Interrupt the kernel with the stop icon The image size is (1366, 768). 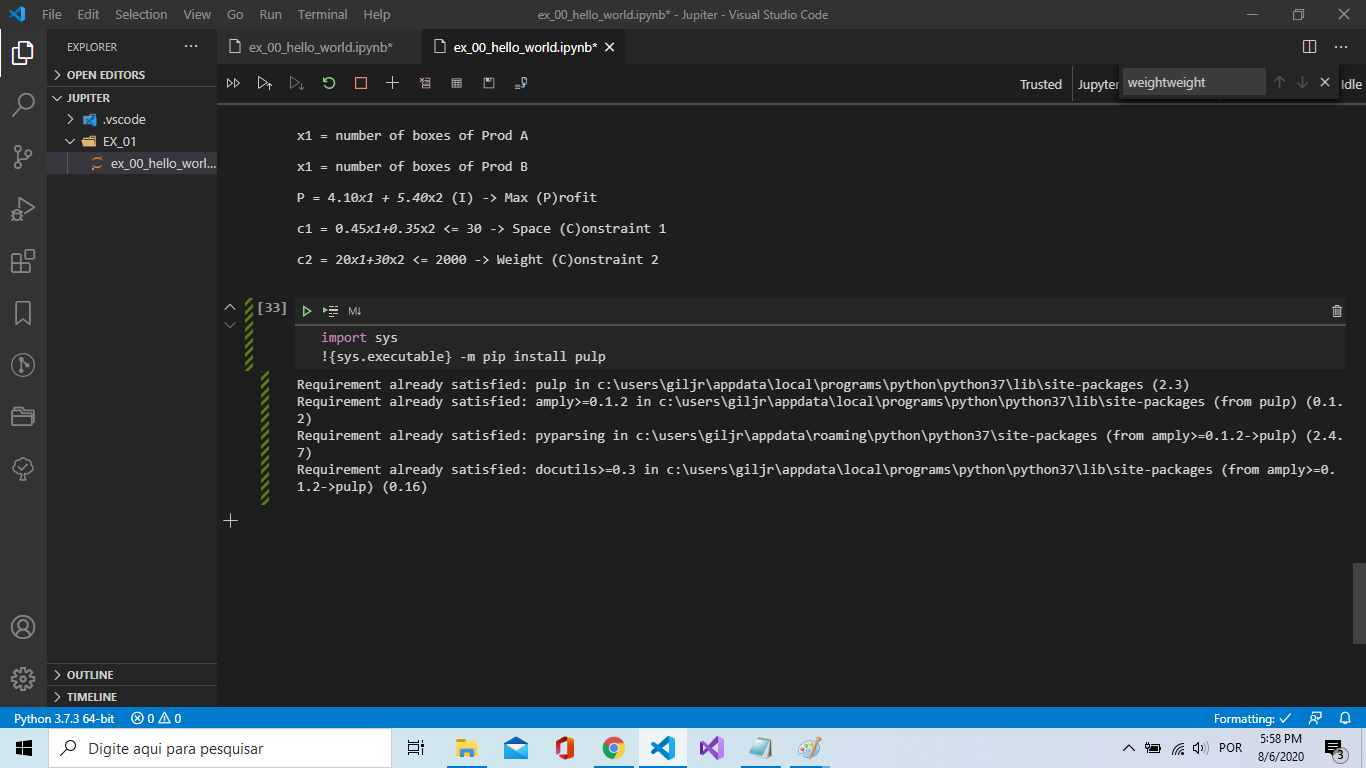[360, 83]
